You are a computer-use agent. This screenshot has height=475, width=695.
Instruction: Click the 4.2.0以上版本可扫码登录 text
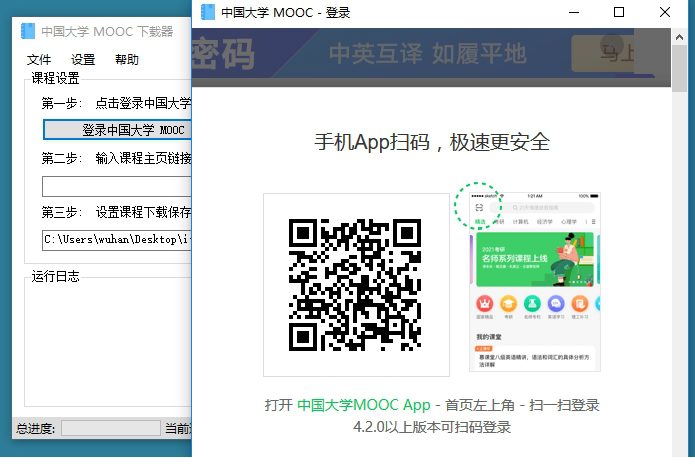(x=432, y=427)
